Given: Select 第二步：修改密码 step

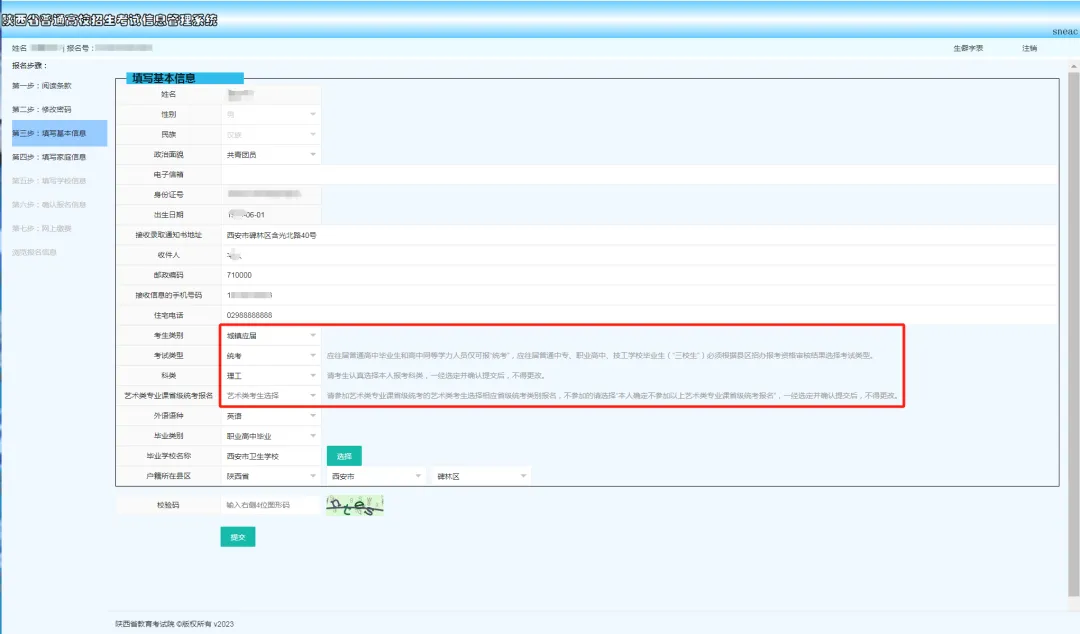Looking at the screenshot, I should coord(42,110).
